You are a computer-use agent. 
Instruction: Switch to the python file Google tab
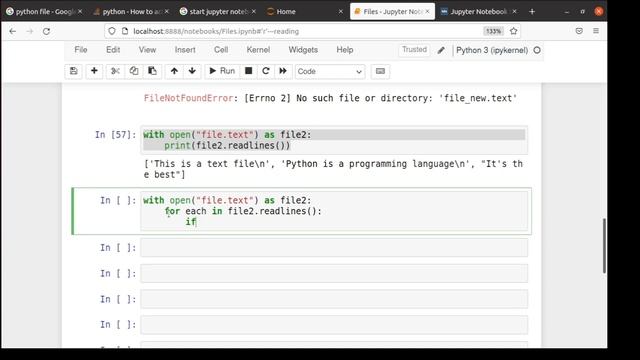[43, 11]
